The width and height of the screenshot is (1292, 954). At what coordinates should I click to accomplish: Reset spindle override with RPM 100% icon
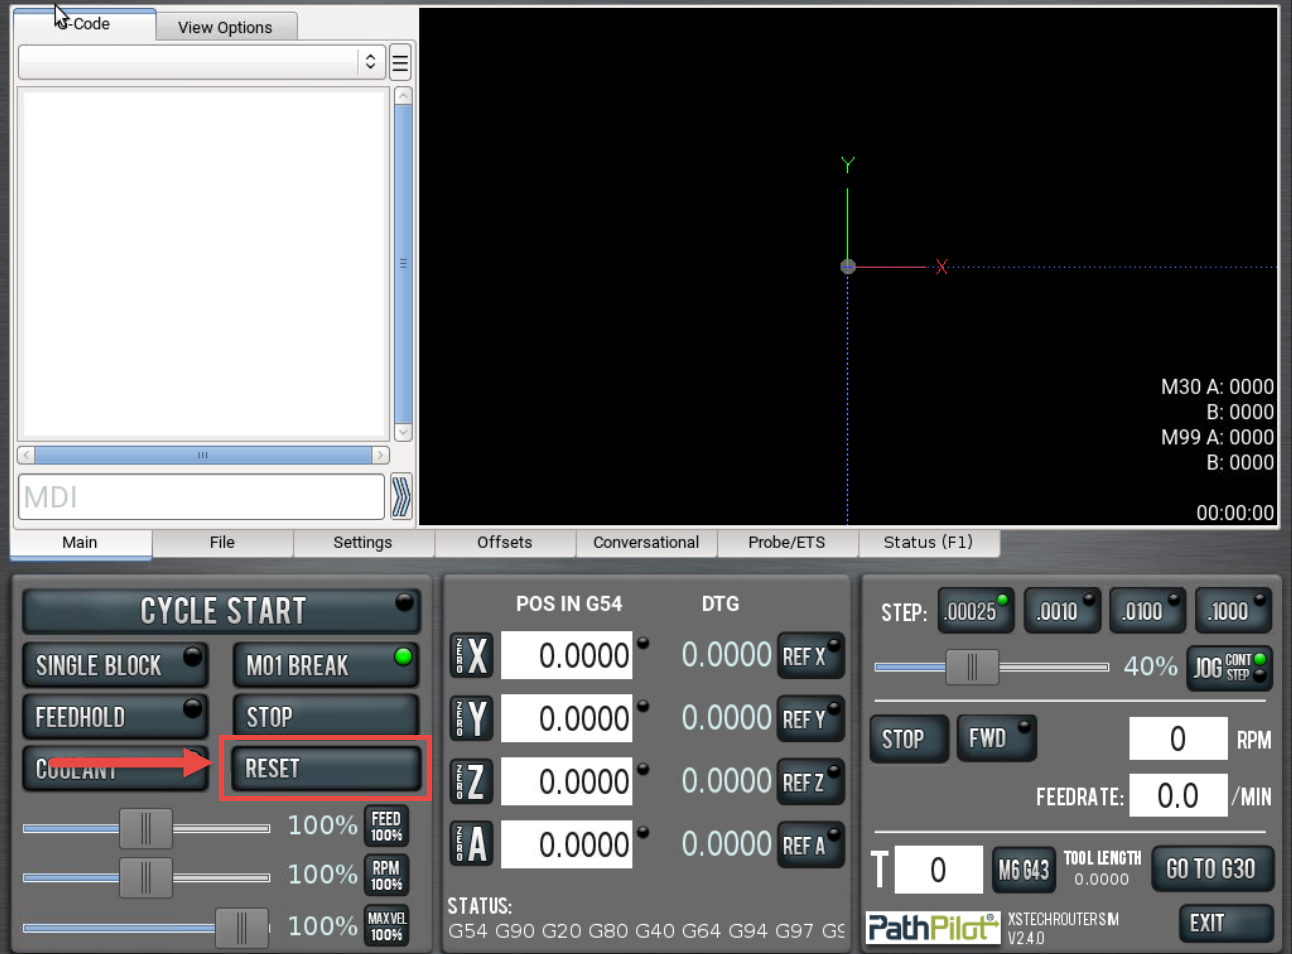pyautogui.click(x=386, y=876)
